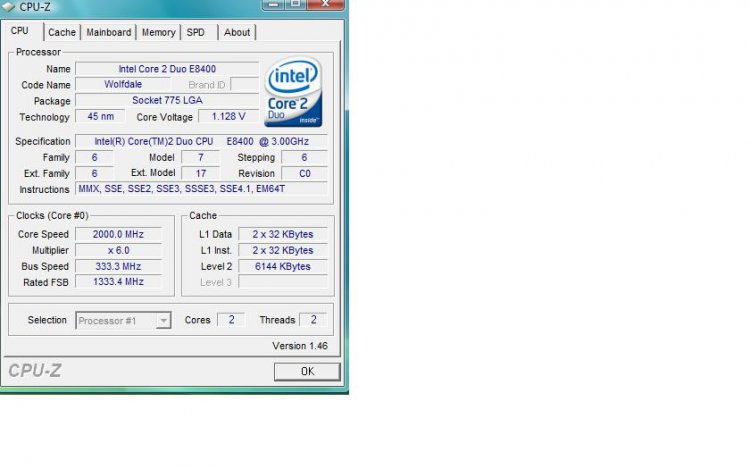750x469 pixels.
Task: Click the Bus Speed value 333.3 MHz
Action: 118,266
